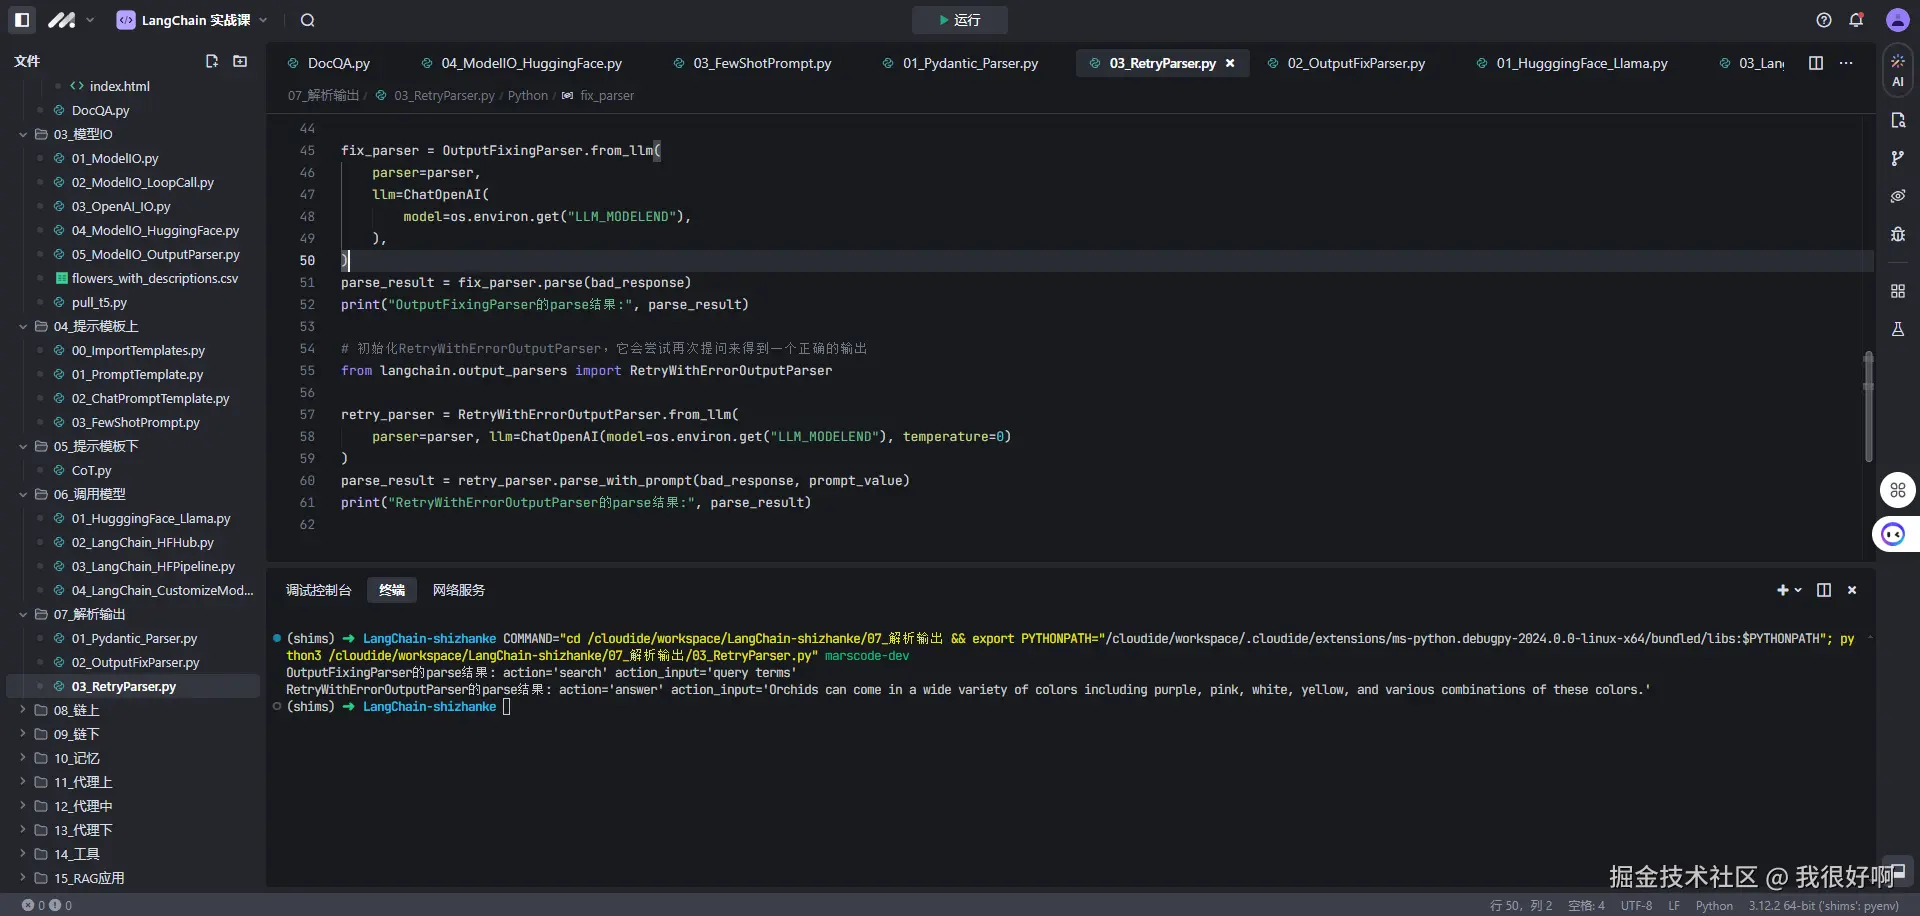Split the editor with the layout icon
The width and height of the screenshot is (1920, 916).
tap(1816, 63)
